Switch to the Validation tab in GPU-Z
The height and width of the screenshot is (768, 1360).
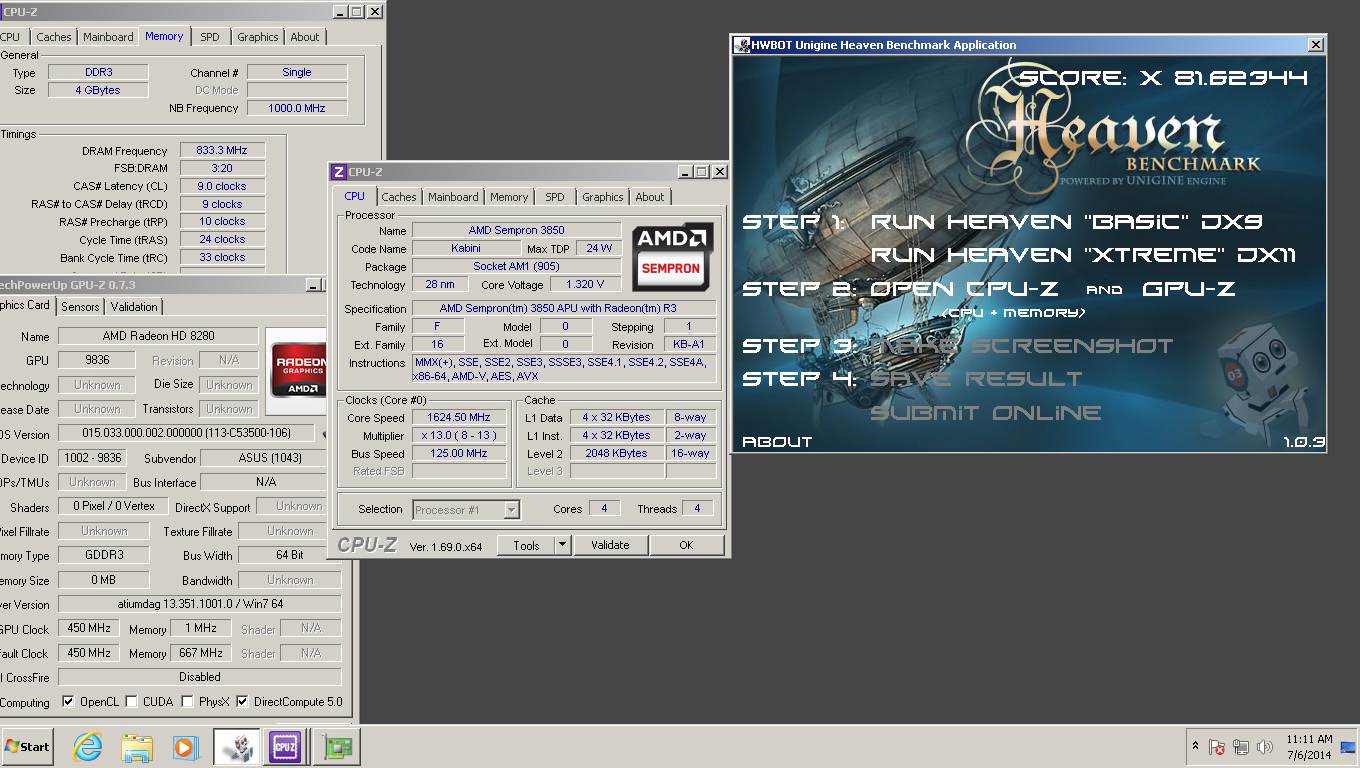134,307
